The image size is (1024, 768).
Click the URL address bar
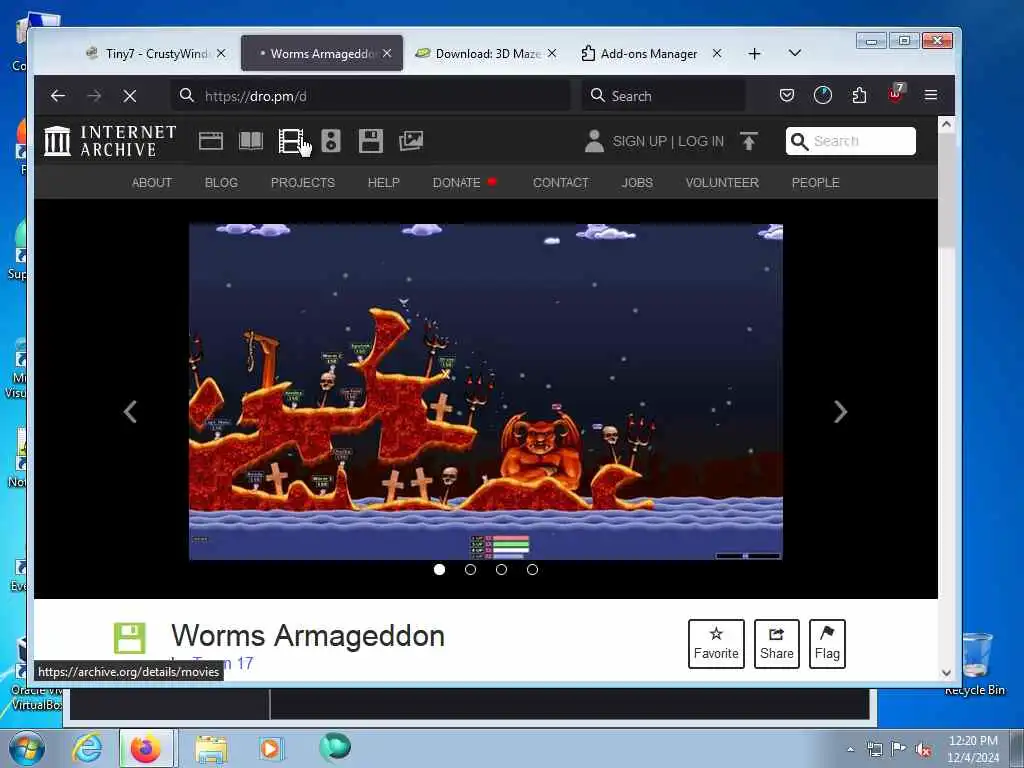point(370,96)
